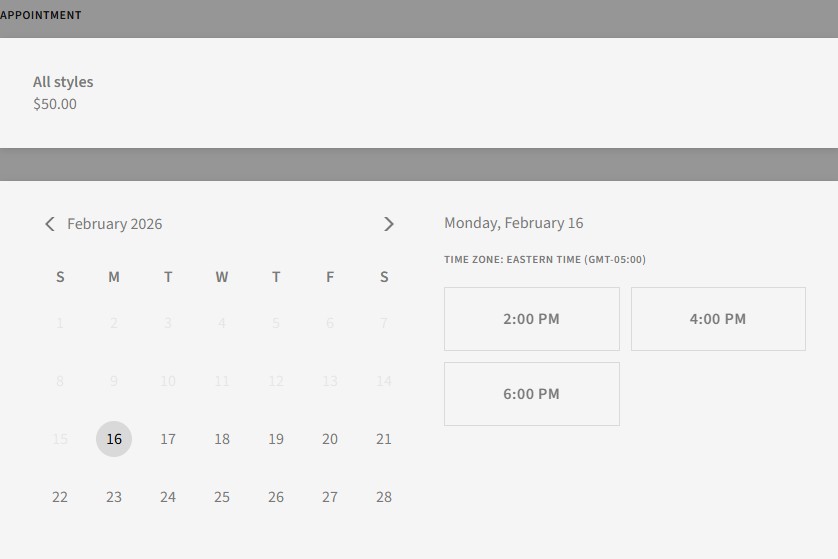Select Sunday, February 22
838x559 pixels.
[60, 497]
